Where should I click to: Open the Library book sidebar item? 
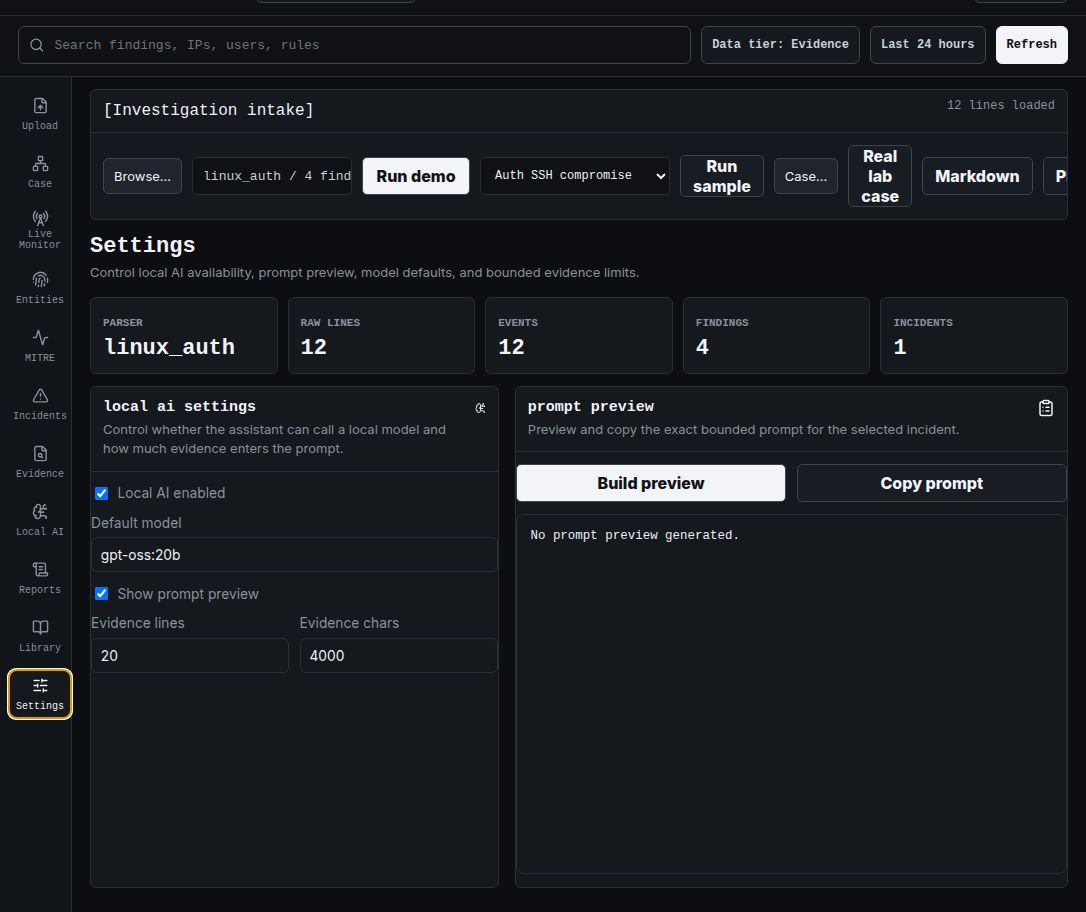[x=39, y=636]
